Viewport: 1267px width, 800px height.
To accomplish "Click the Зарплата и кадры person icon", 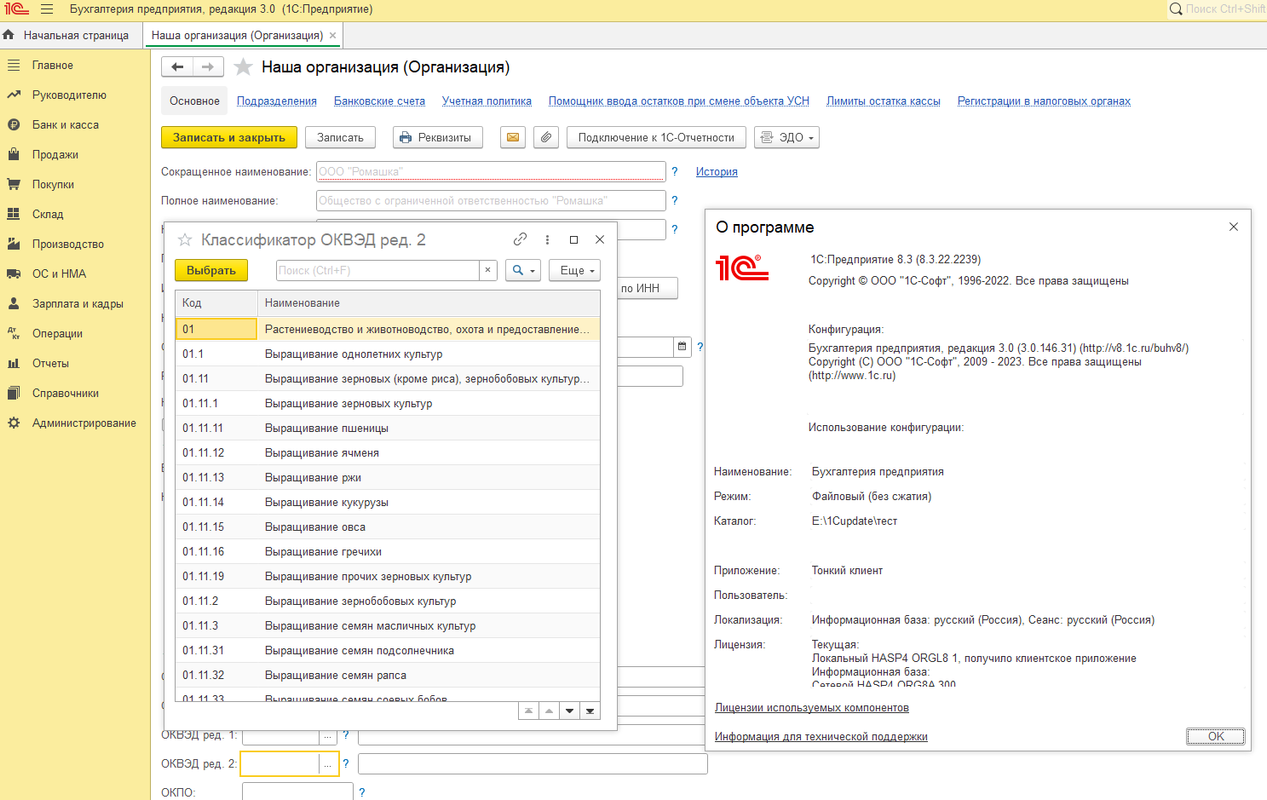I will (13, 304).
